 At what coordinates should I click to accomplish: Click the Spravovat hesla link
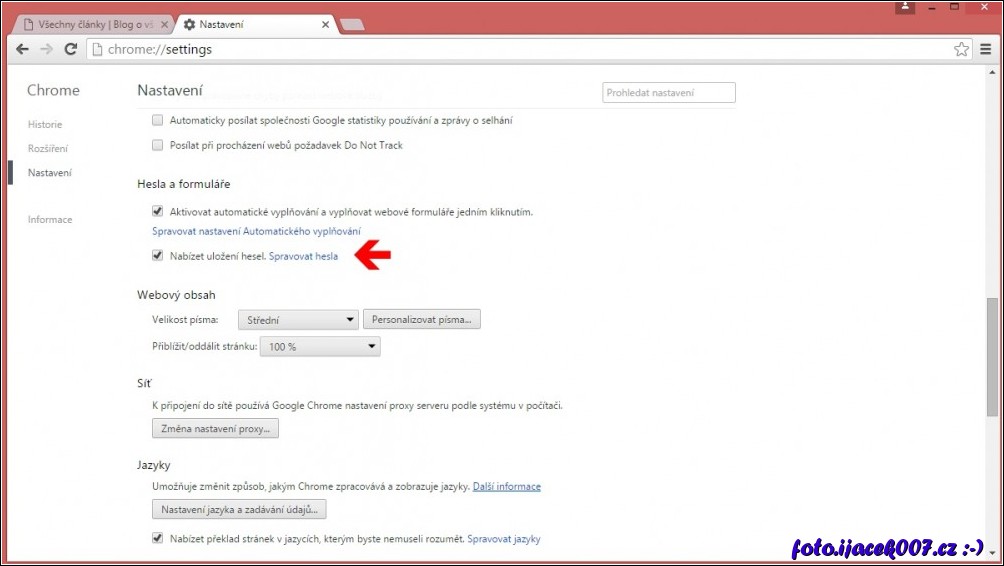click(x=303, y=256)
